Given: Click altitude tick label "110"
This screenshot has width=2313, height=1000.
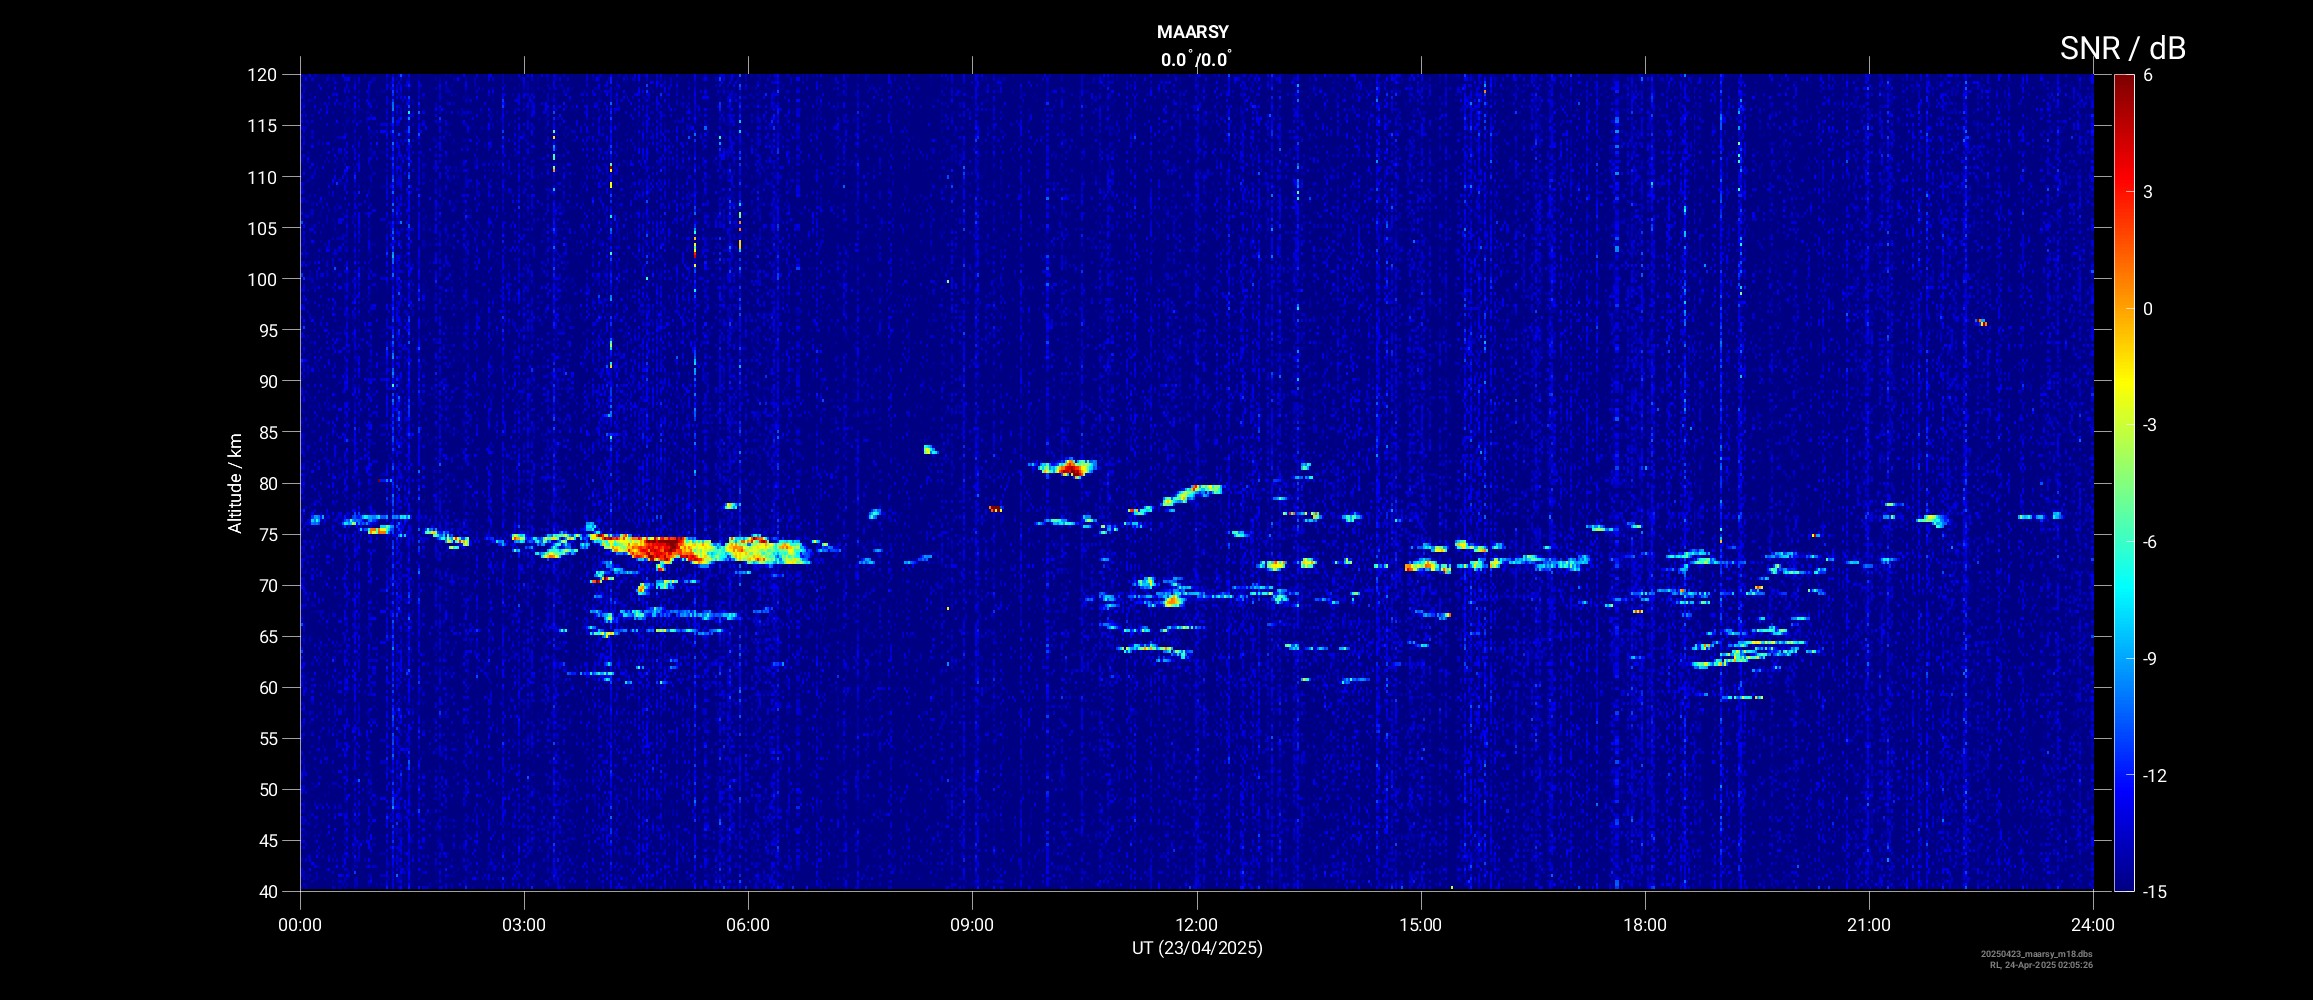Looking at the screenshot, I should coord(262,177).
